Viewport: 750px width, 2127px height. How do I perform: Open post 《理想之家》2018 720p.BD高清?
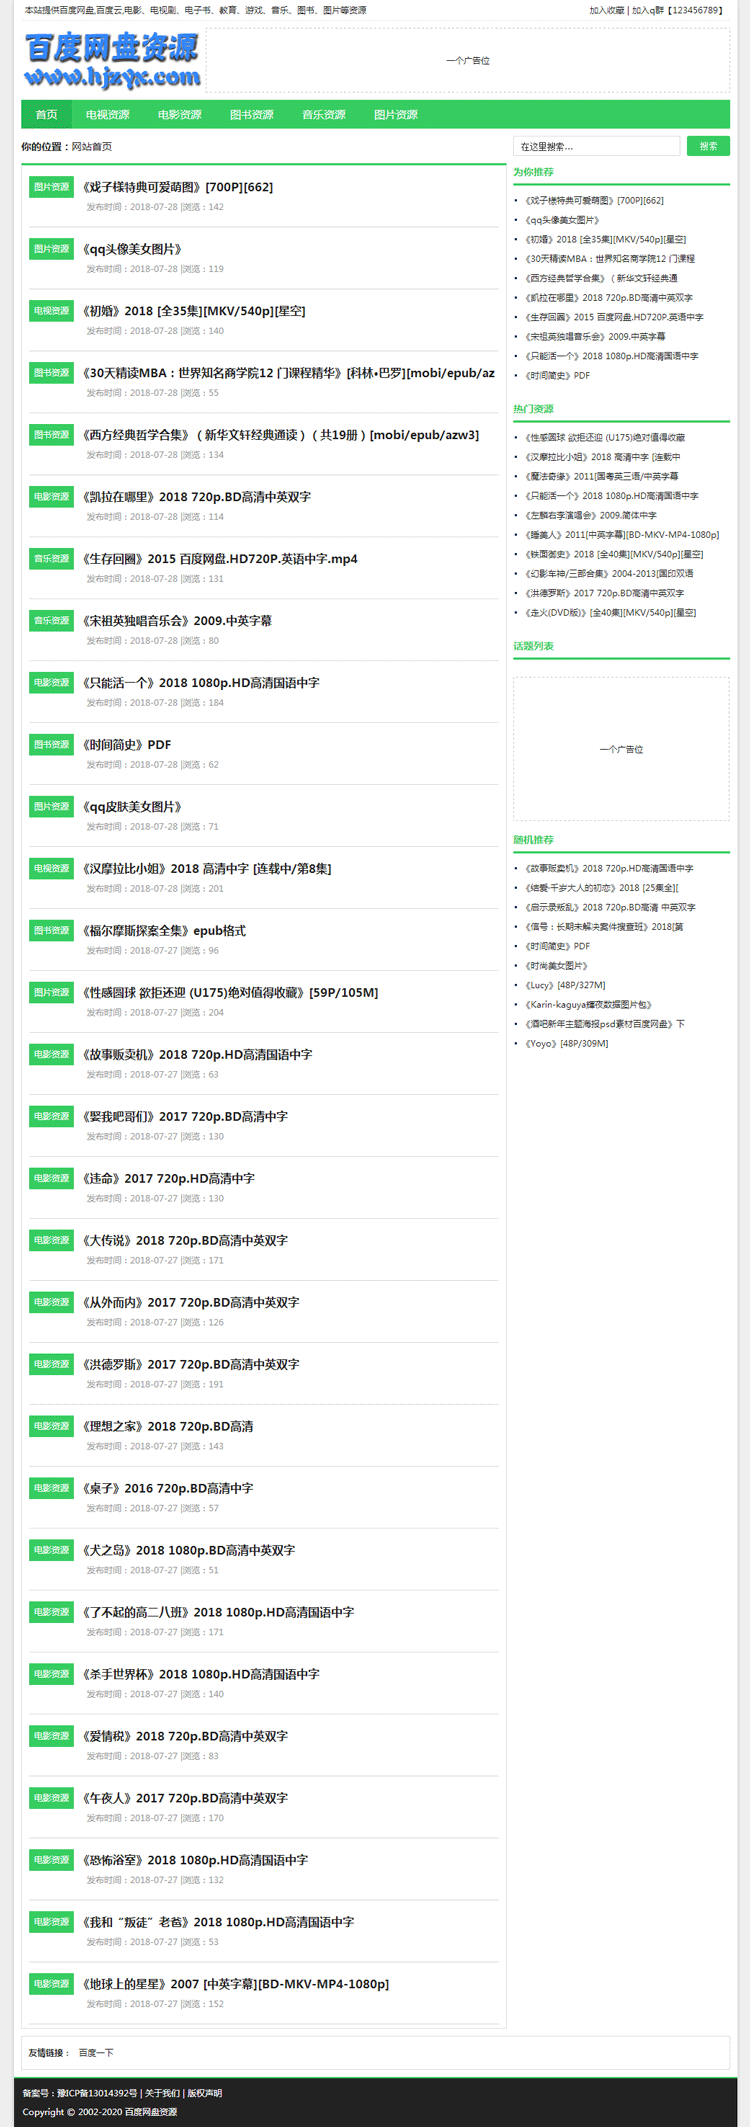(167, 1427)
